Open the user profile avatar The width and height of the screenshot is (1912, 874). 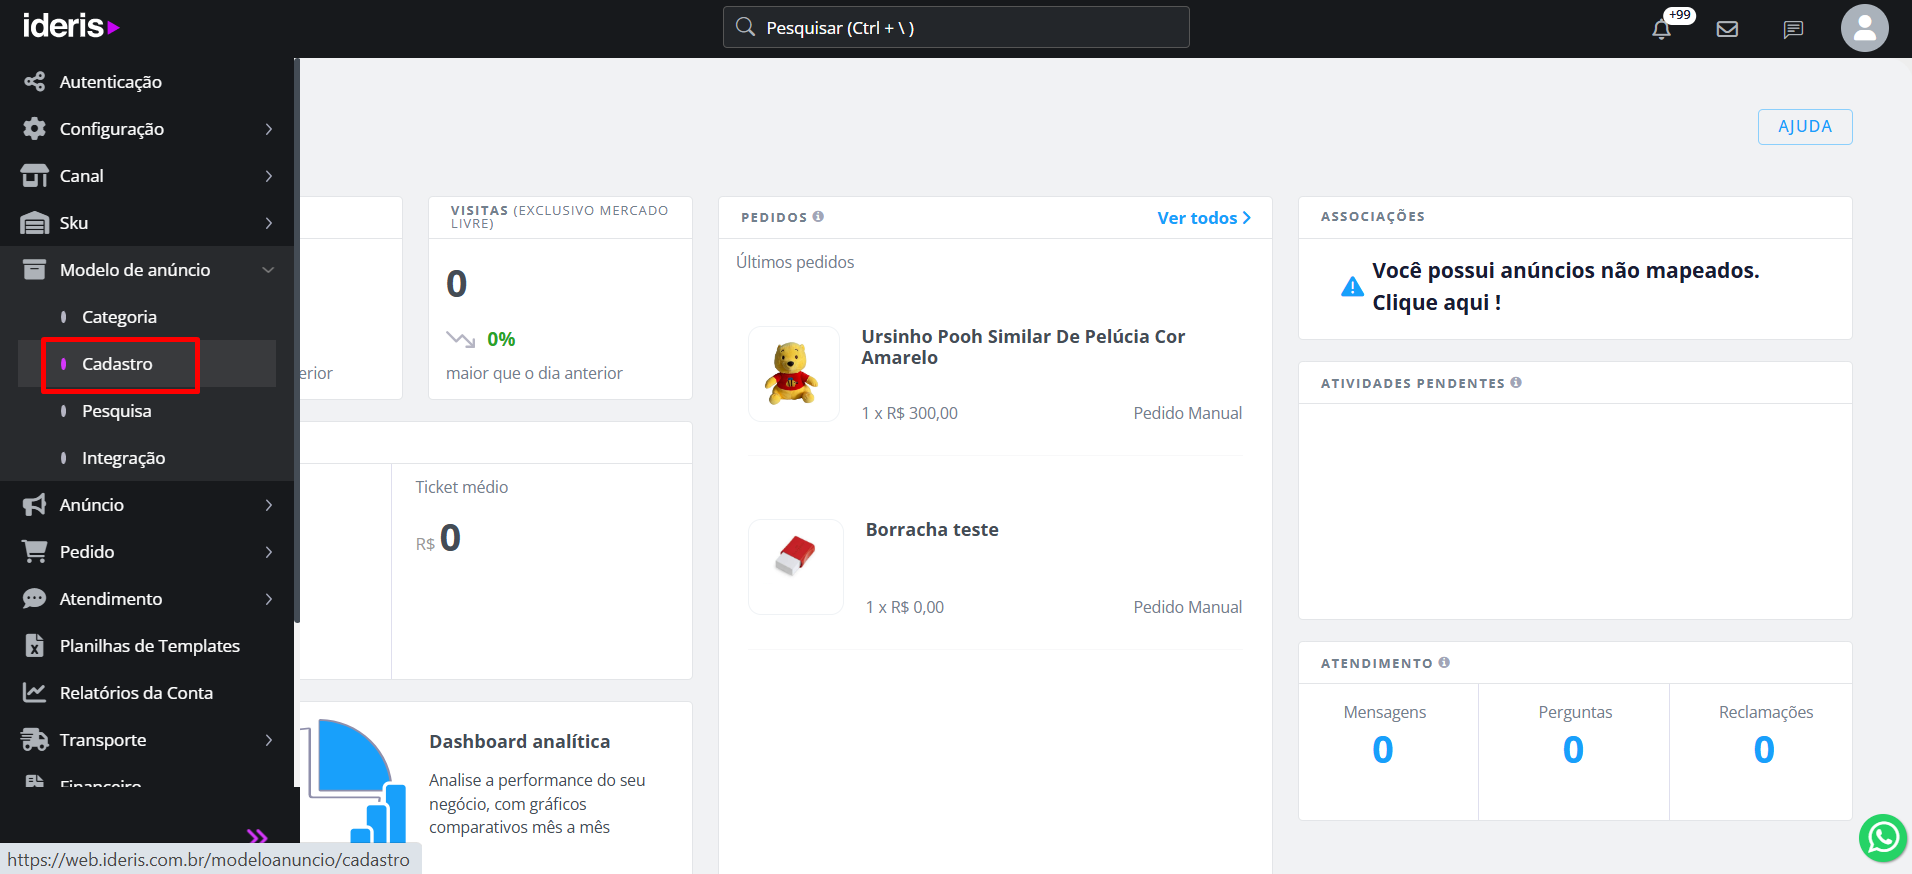coord(1864,28)
